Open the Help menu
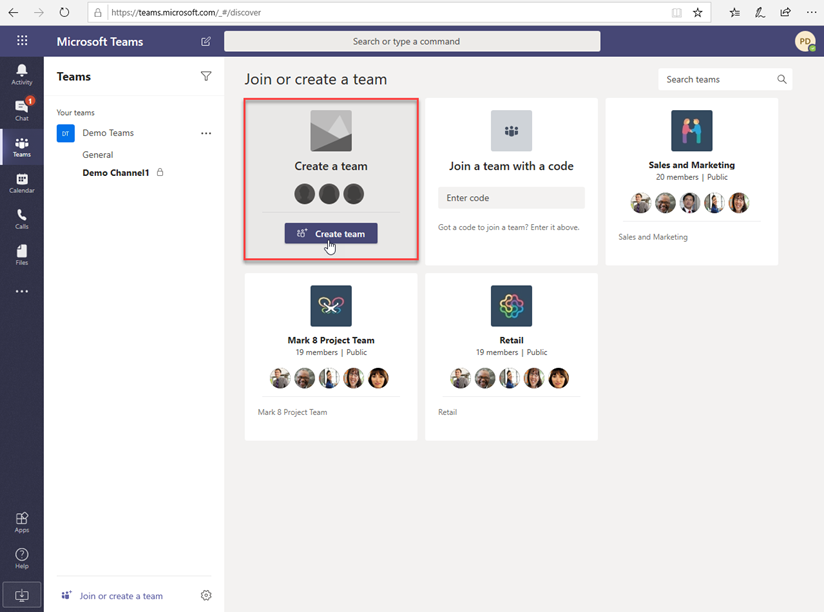Screen dimensions: 824x612 coord(22,558)
